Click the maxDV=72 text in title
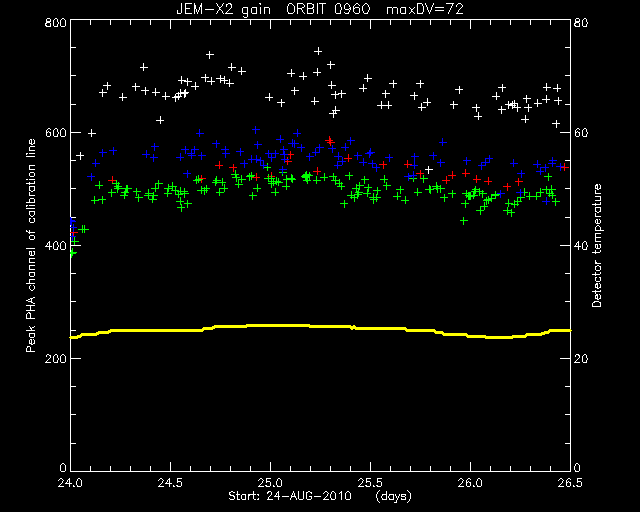The image size is (640, 512). pyautogui.click(x=425, y=9)
